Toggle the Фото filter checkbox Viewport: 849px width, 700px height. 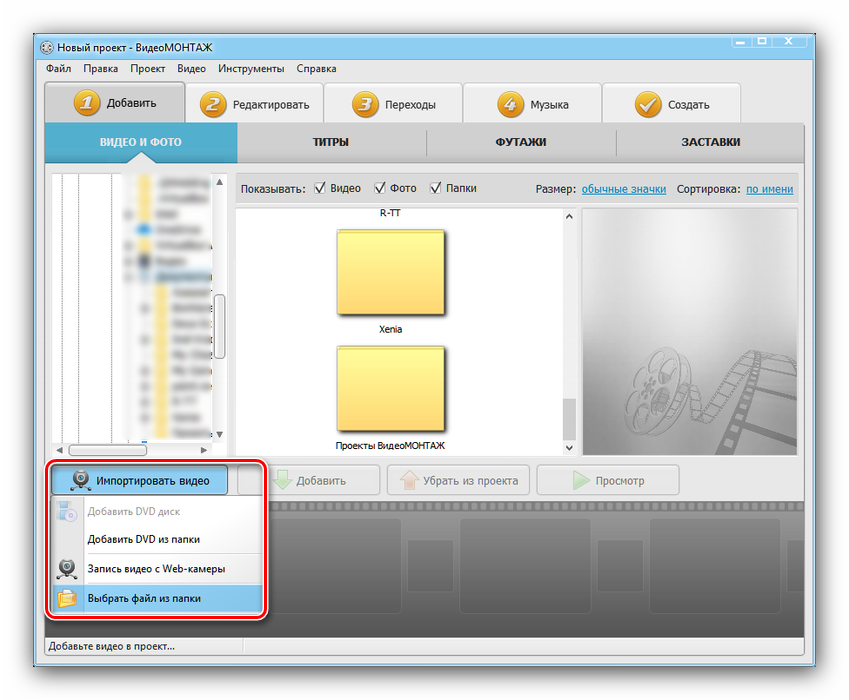380,188
